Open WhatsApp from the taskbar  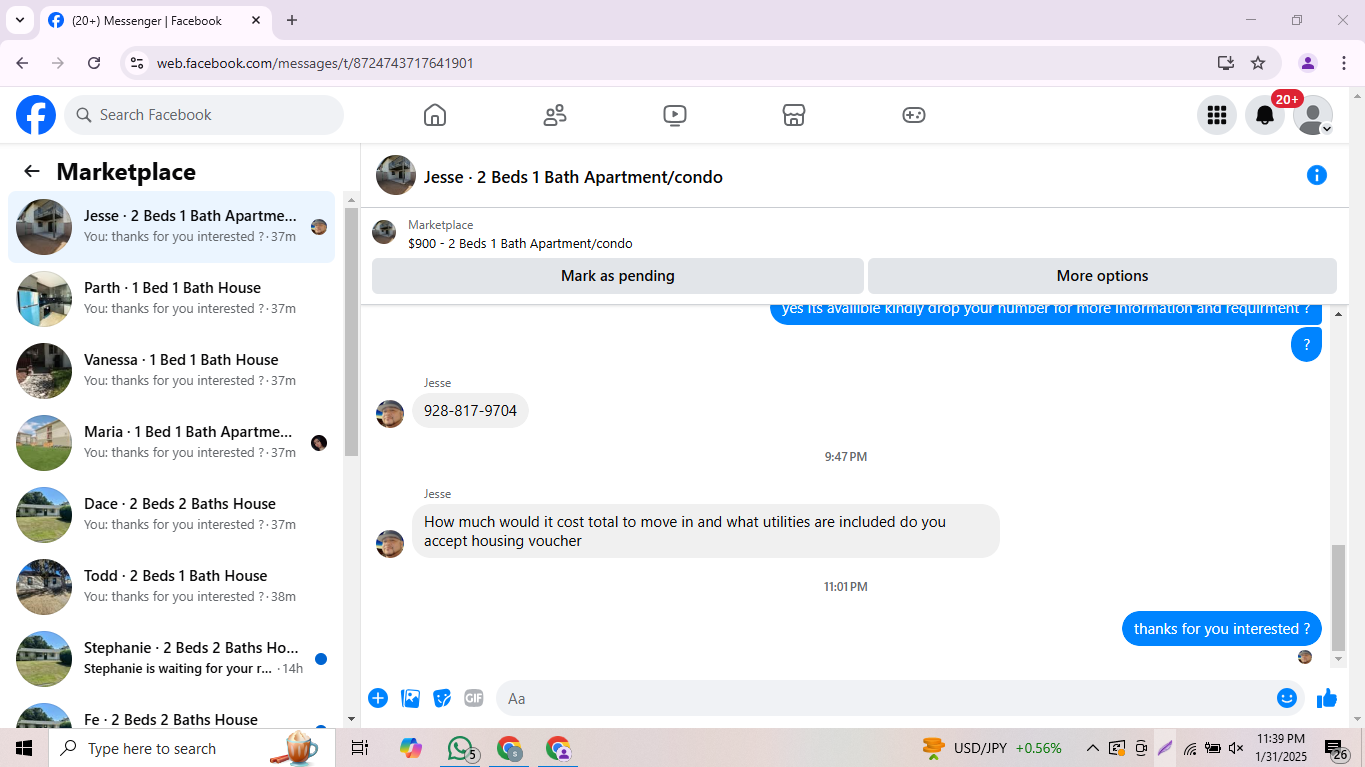point(460,748)
